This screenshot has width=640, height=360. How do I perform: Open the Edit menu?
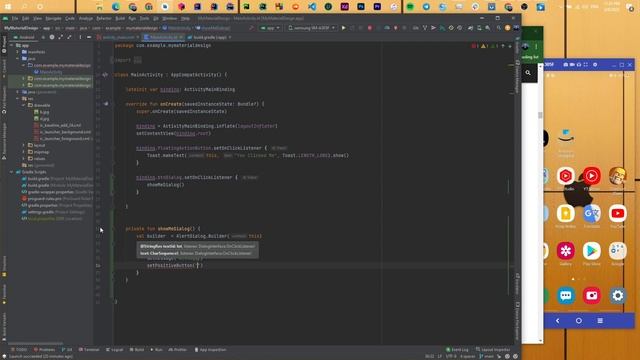tap(26, 18)
